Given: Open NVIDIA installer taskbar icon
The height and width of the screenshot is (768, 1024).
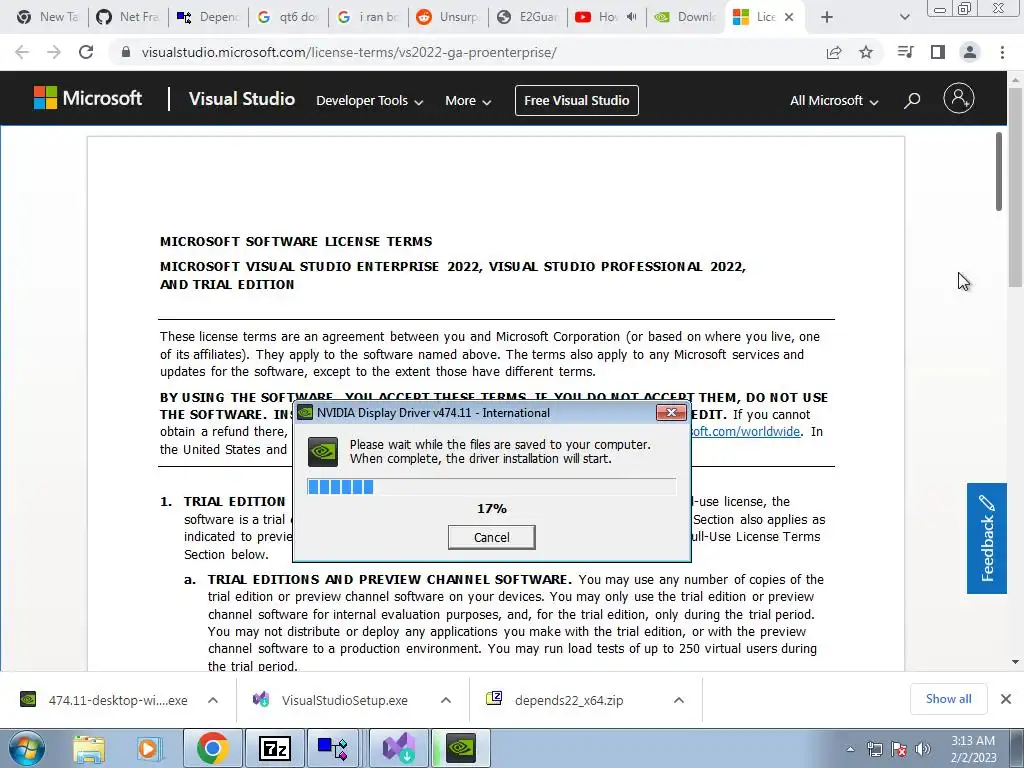Looking at the screenshot, I should [x=460, y=748].
